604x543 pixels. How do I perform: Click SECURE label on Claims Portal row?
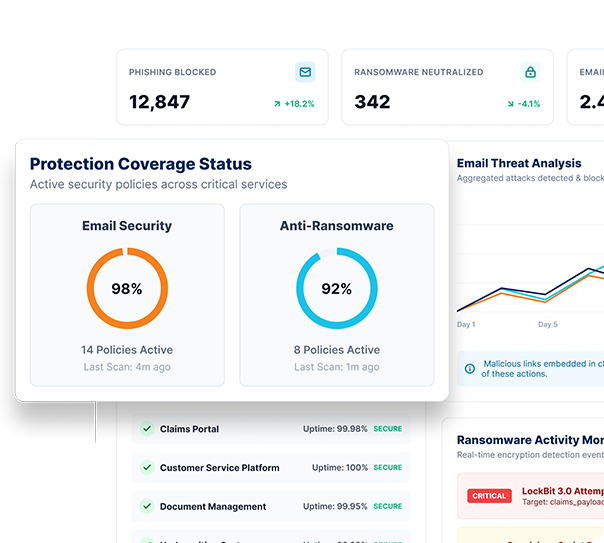click(388, 429)
